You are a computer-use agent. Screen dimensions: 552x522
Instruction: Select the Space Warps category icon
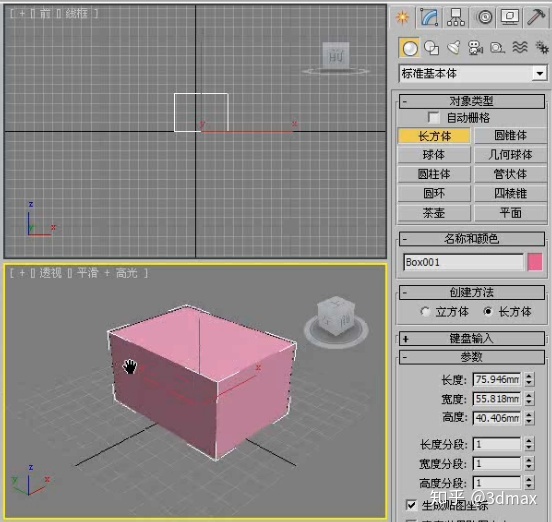click(520, 47)
